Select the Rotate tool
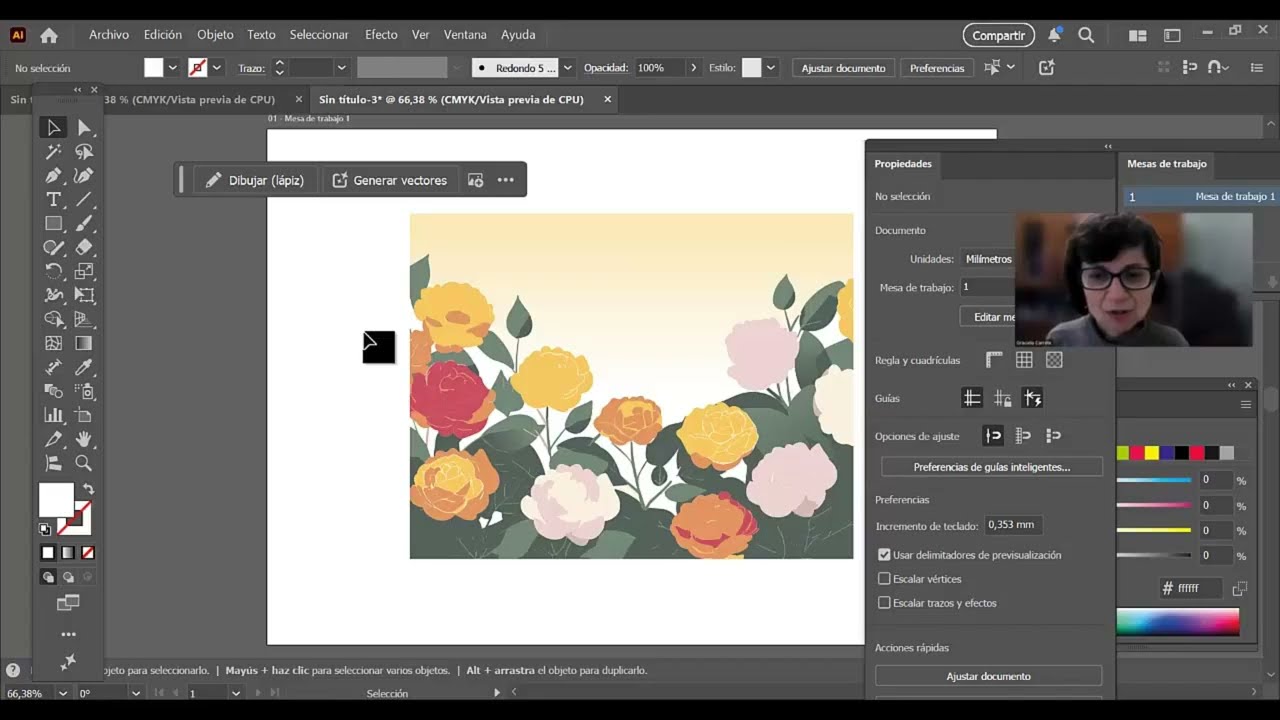The image size is (1280, 720). click(x=54, y=271)
